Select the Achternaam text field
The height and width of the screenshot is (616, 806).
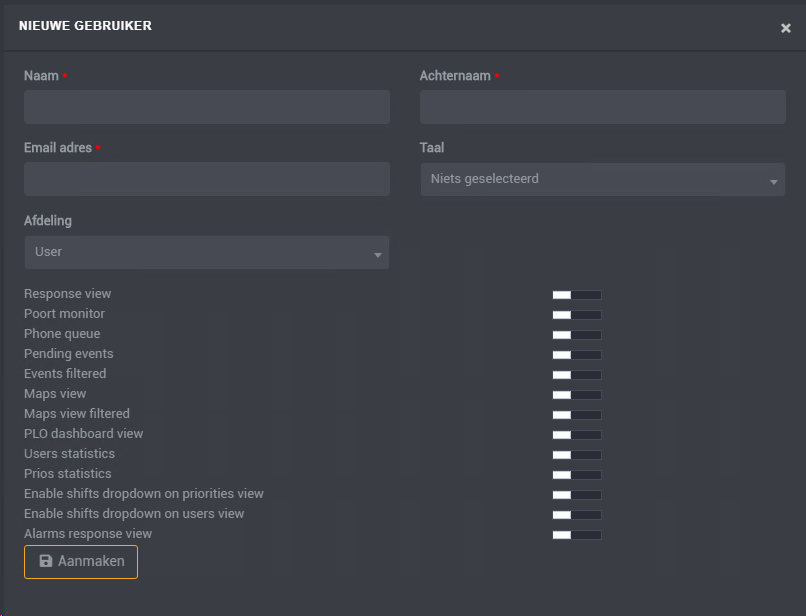(602, 107)
